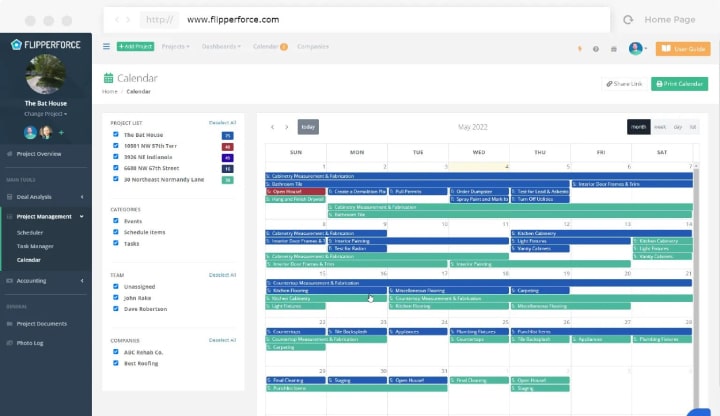Click the Share Link button
Viewport: 720px width, 416px height.
pyautogui.click(x=624, y=84)
